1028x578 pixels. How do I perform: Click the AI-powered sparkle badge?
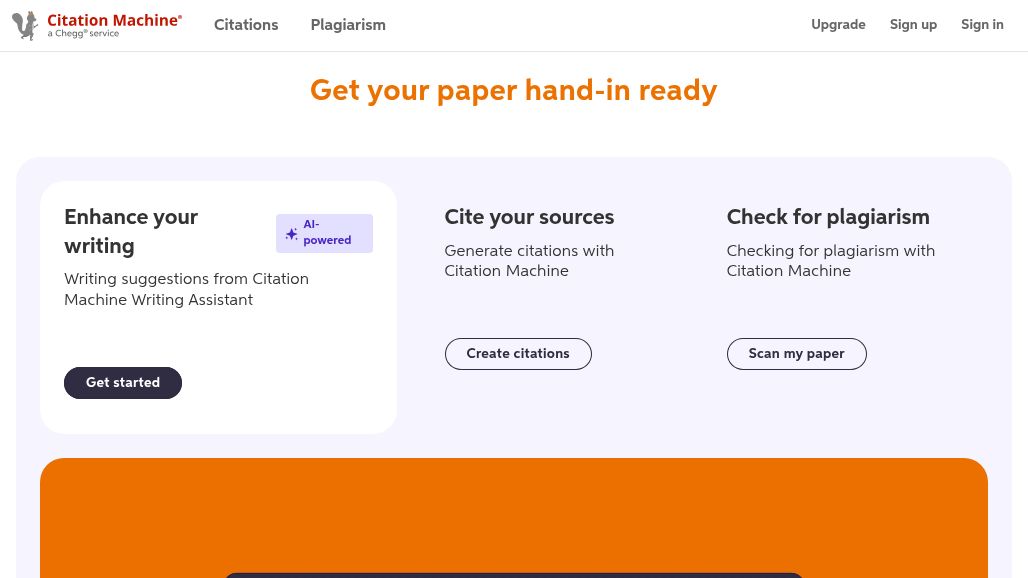[x=325, y=233]
